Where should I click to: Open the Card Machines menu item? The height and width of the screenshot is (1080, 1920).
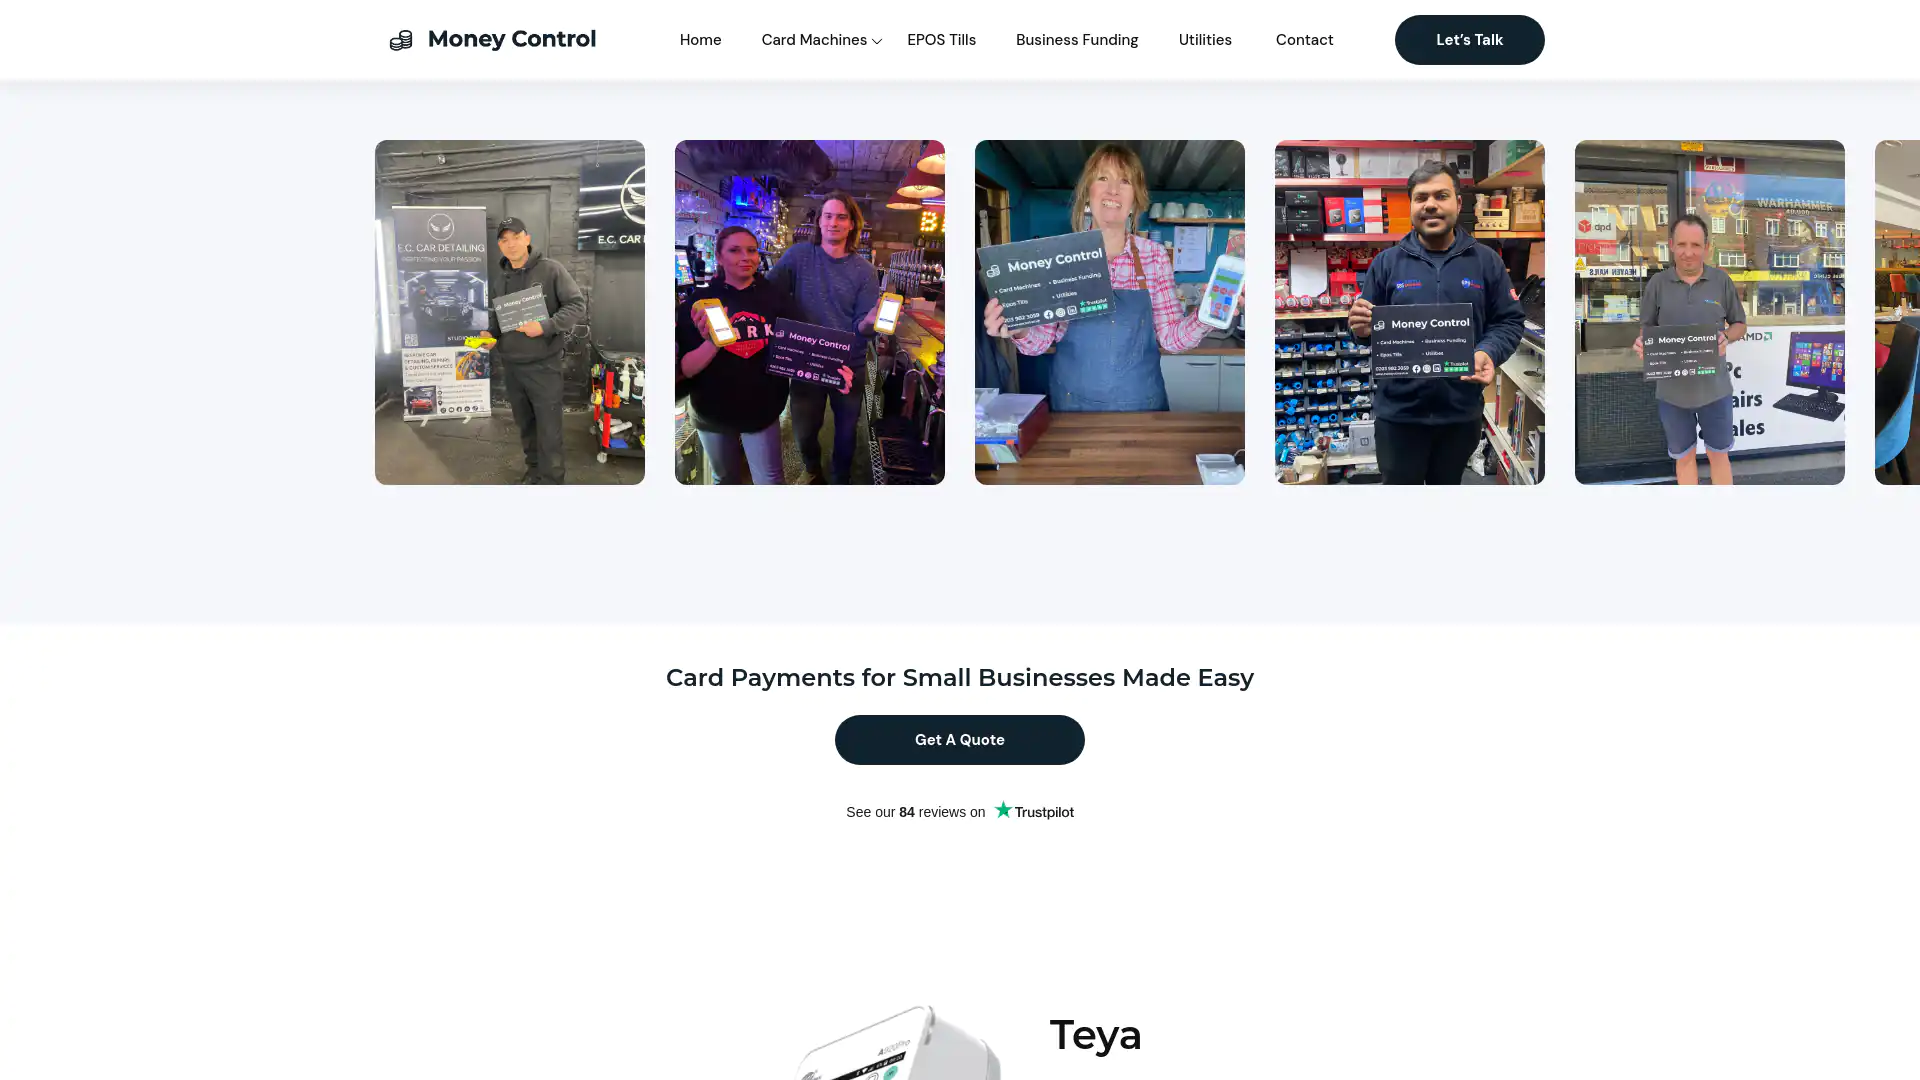tap(814, 40)
